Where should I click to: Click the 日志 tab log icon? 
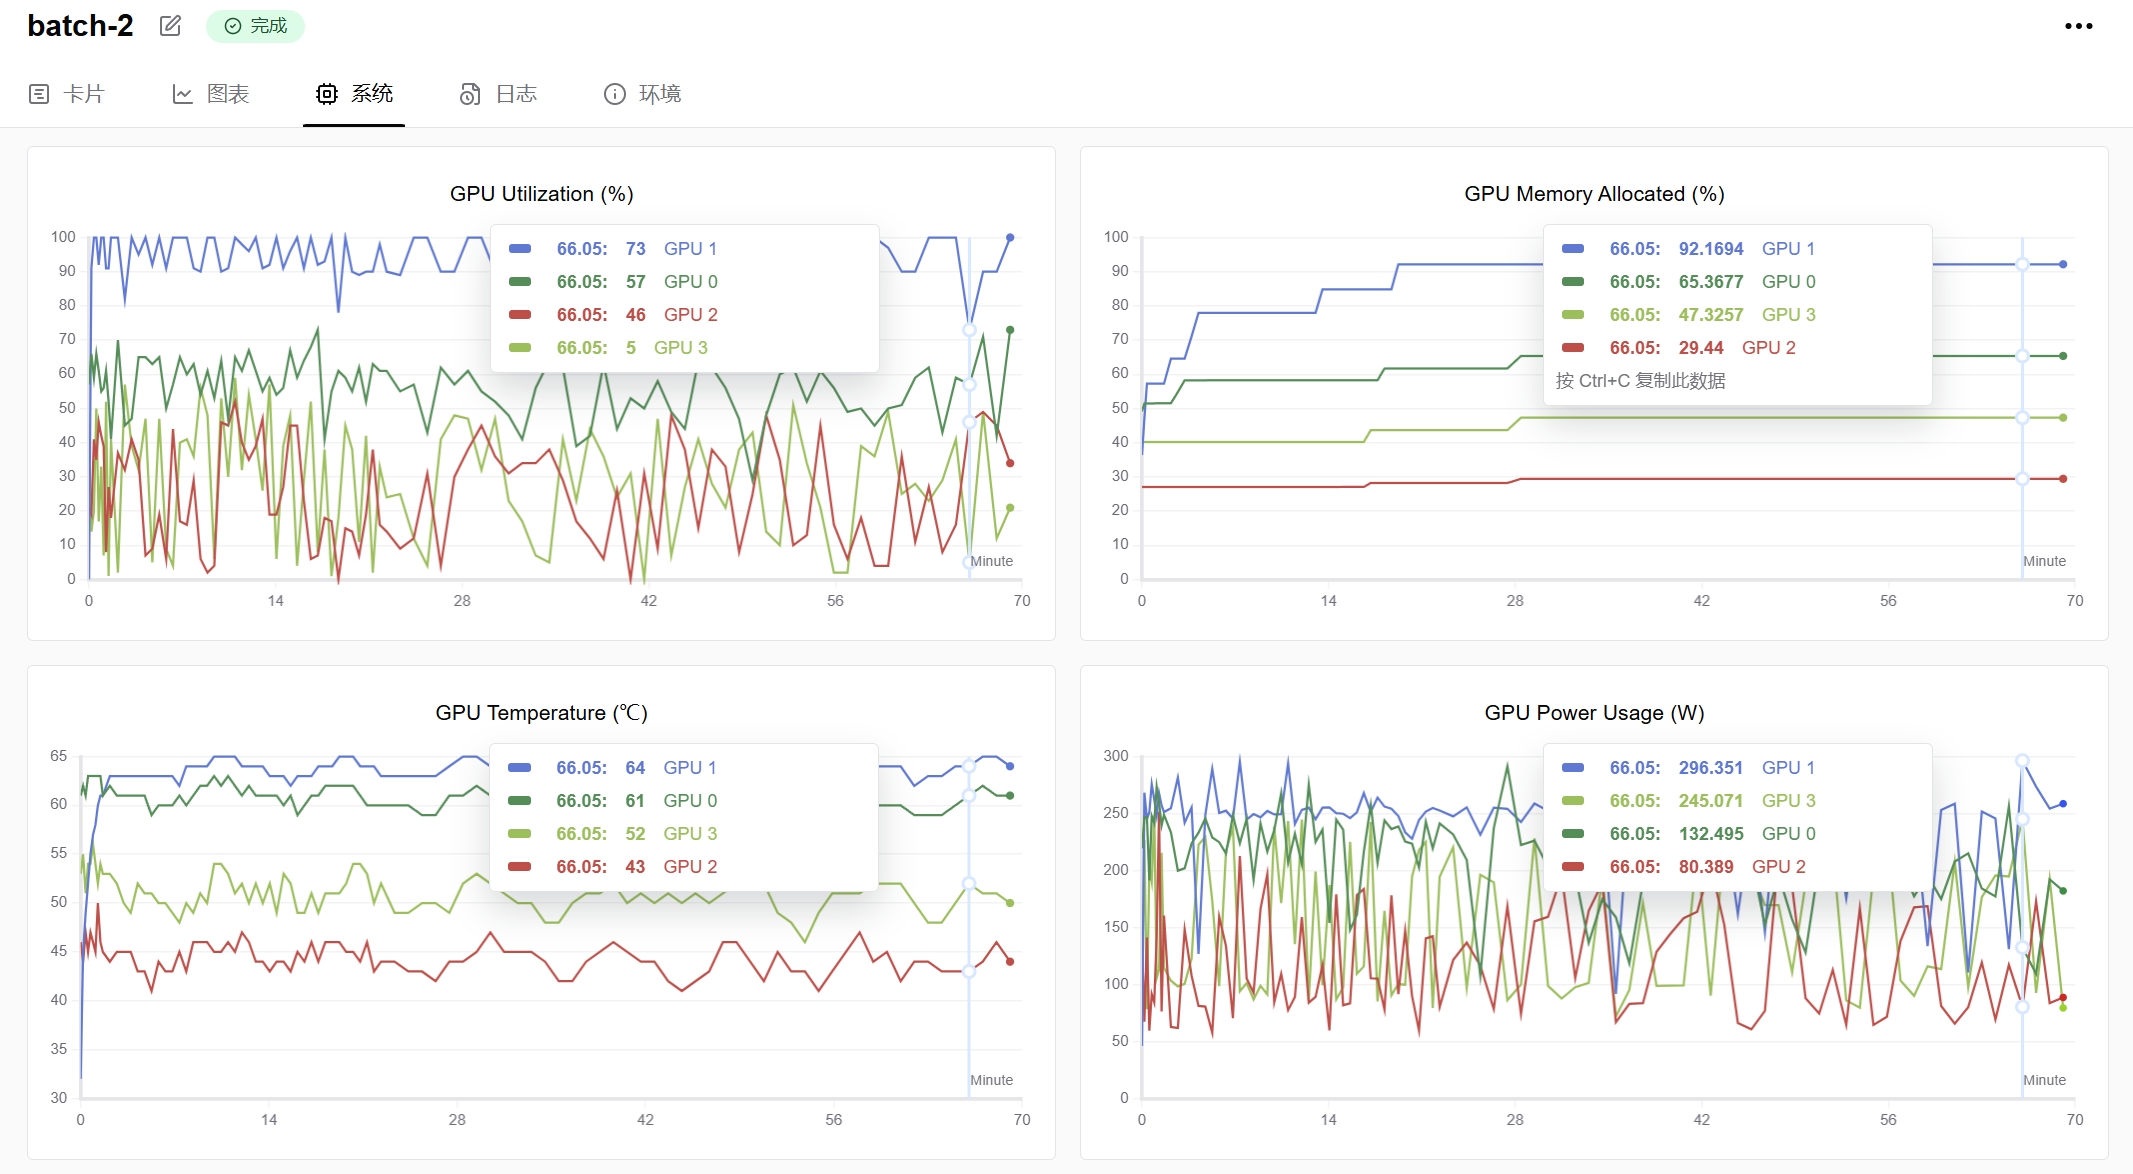point(470,94)
